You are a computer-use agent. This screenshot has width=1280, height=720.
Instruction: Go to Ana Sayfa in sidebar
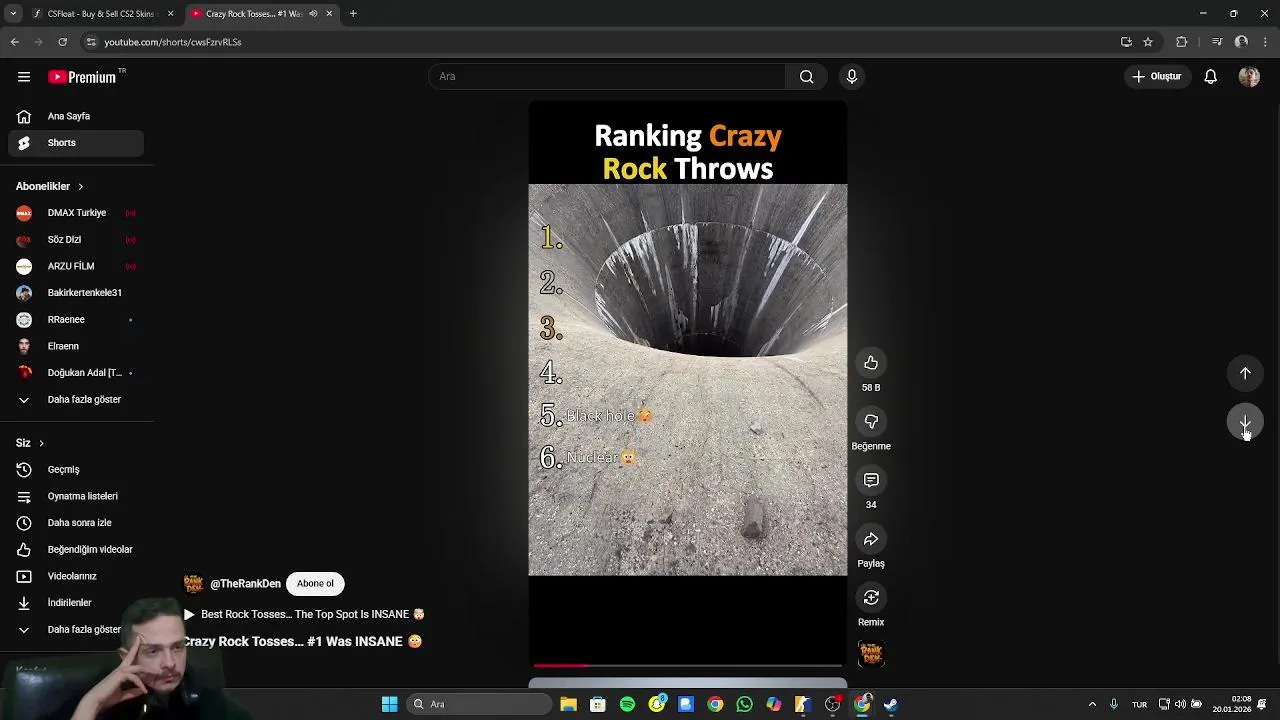pos(76,116)
